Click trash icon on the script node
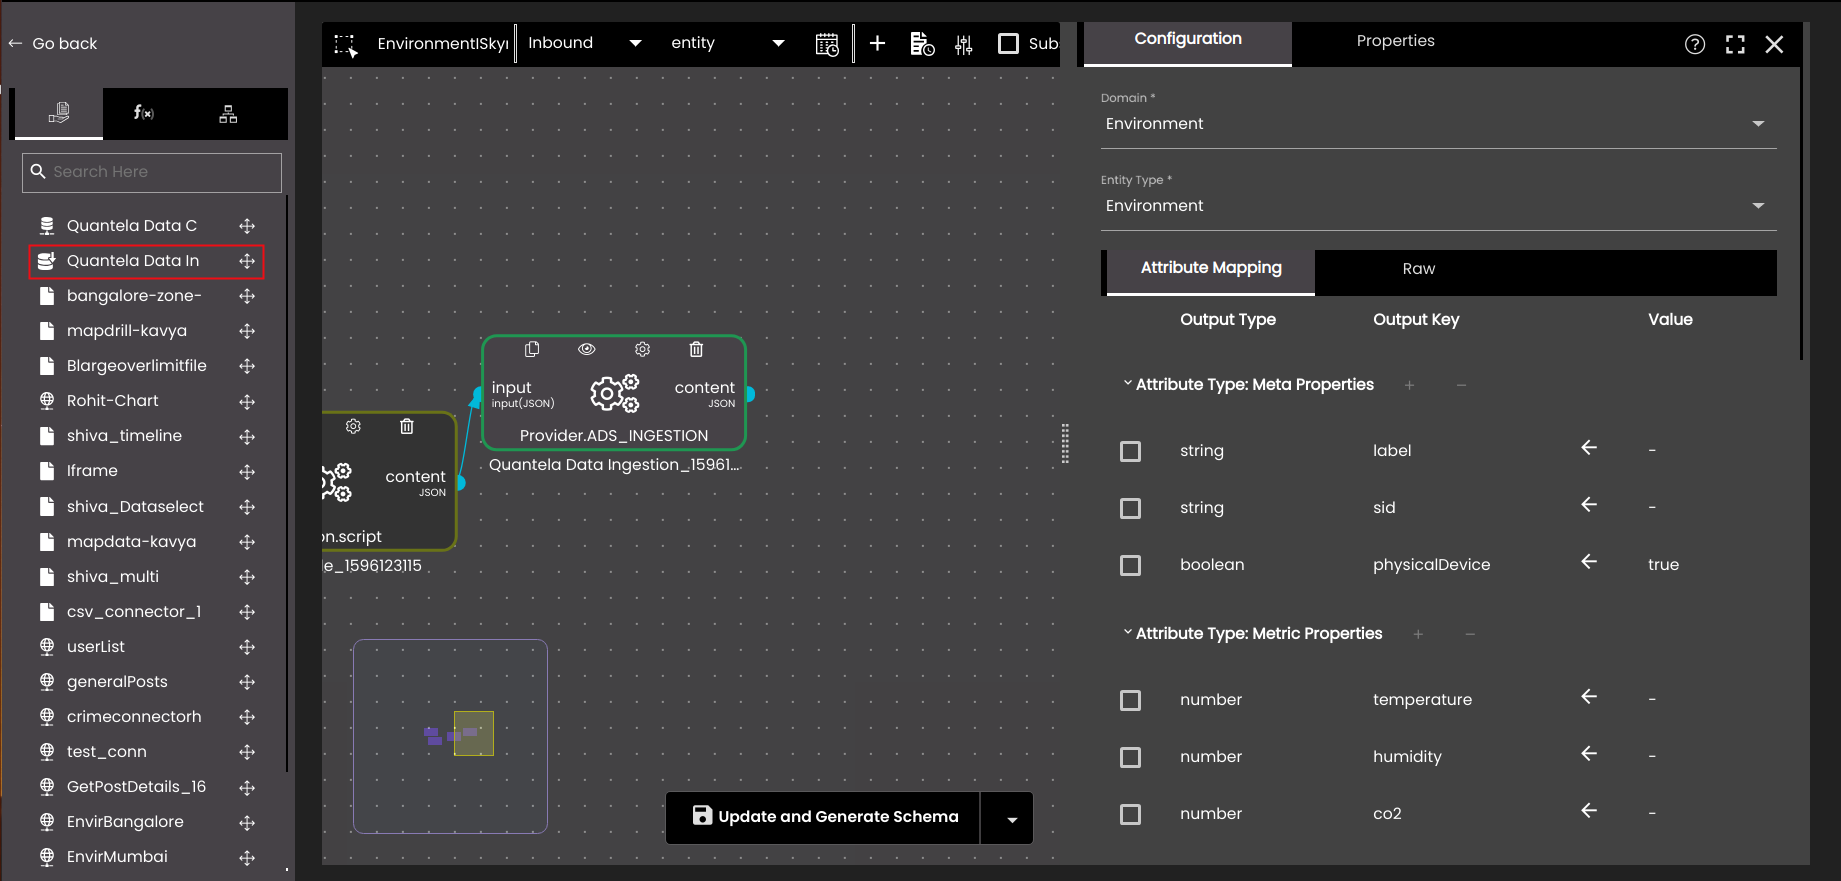Image resolution: width=1841 pixels, height=881 pixels. coord(407,426)
